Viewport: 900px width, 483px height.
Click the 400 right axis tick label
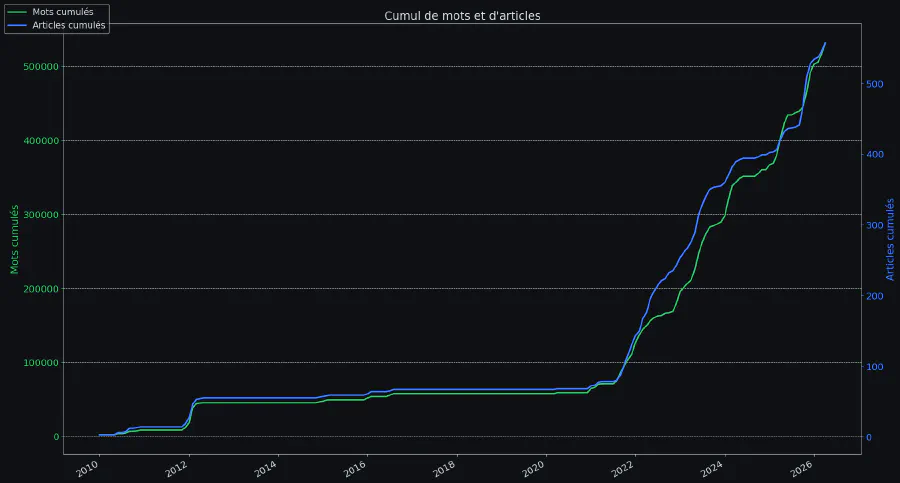click(875, 155)
